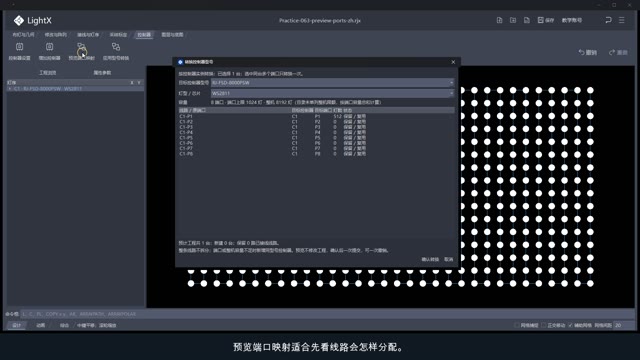Click the Y column header in side panel
This screenshot has height=360, width=640.
(139, 82)
